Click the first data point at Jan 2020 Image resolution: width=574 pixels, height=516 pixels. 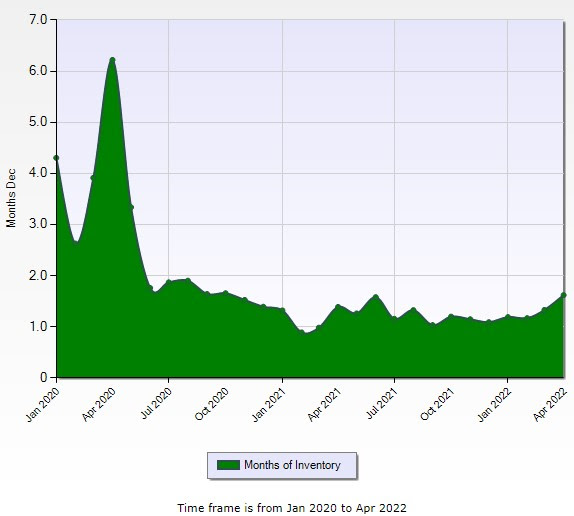click(56, 158)
